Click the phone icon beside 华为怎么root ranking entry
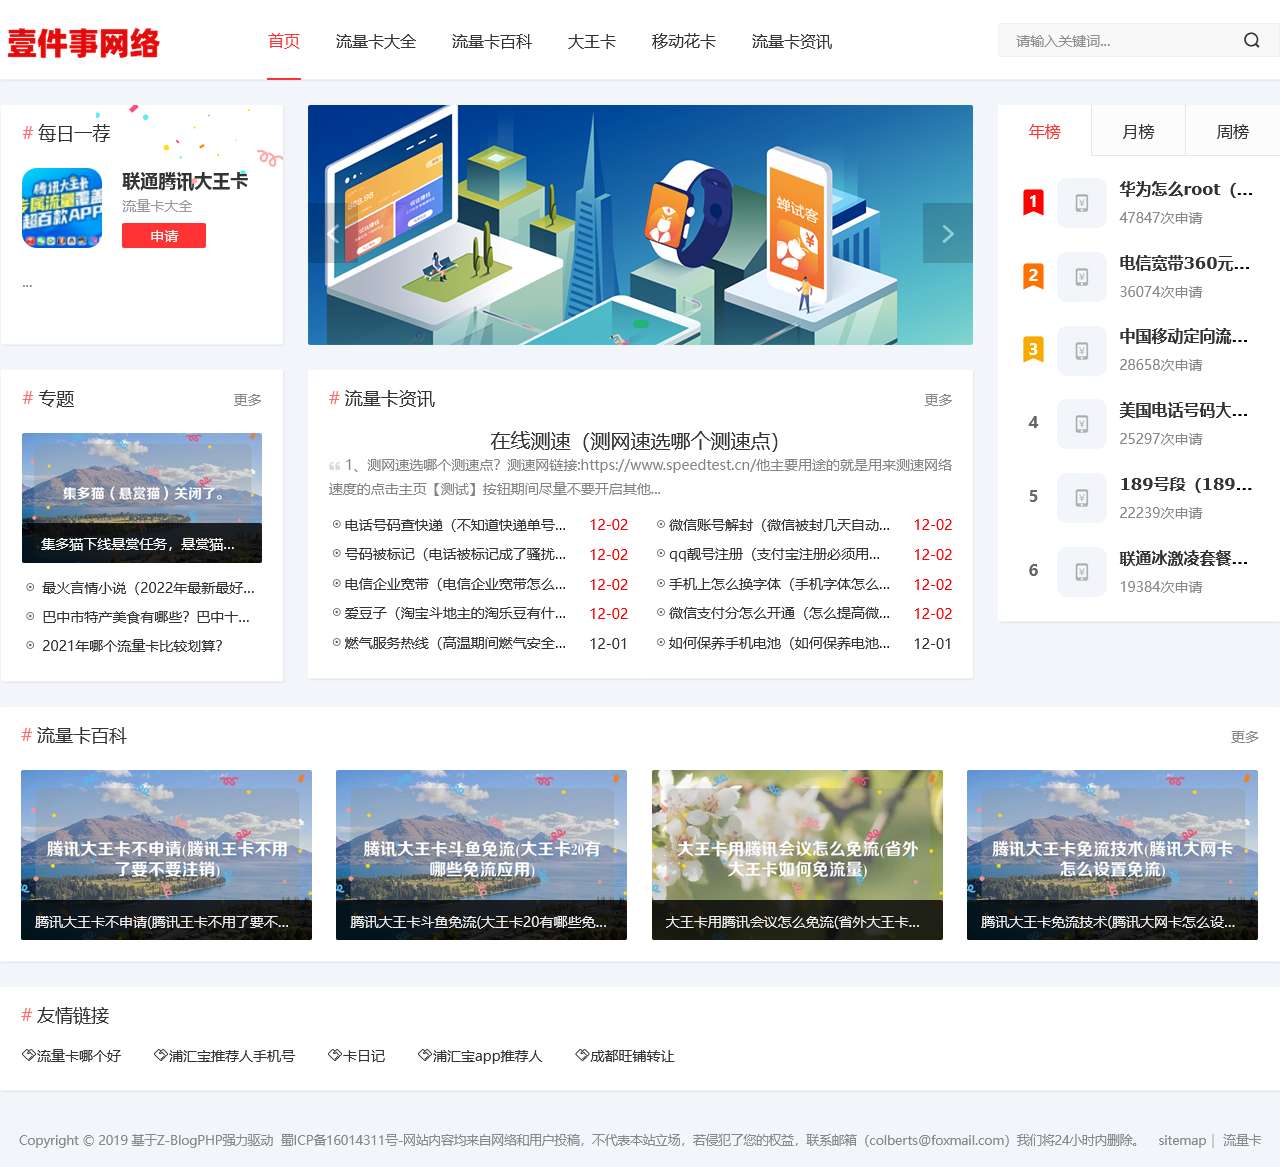 (1081, 203)
